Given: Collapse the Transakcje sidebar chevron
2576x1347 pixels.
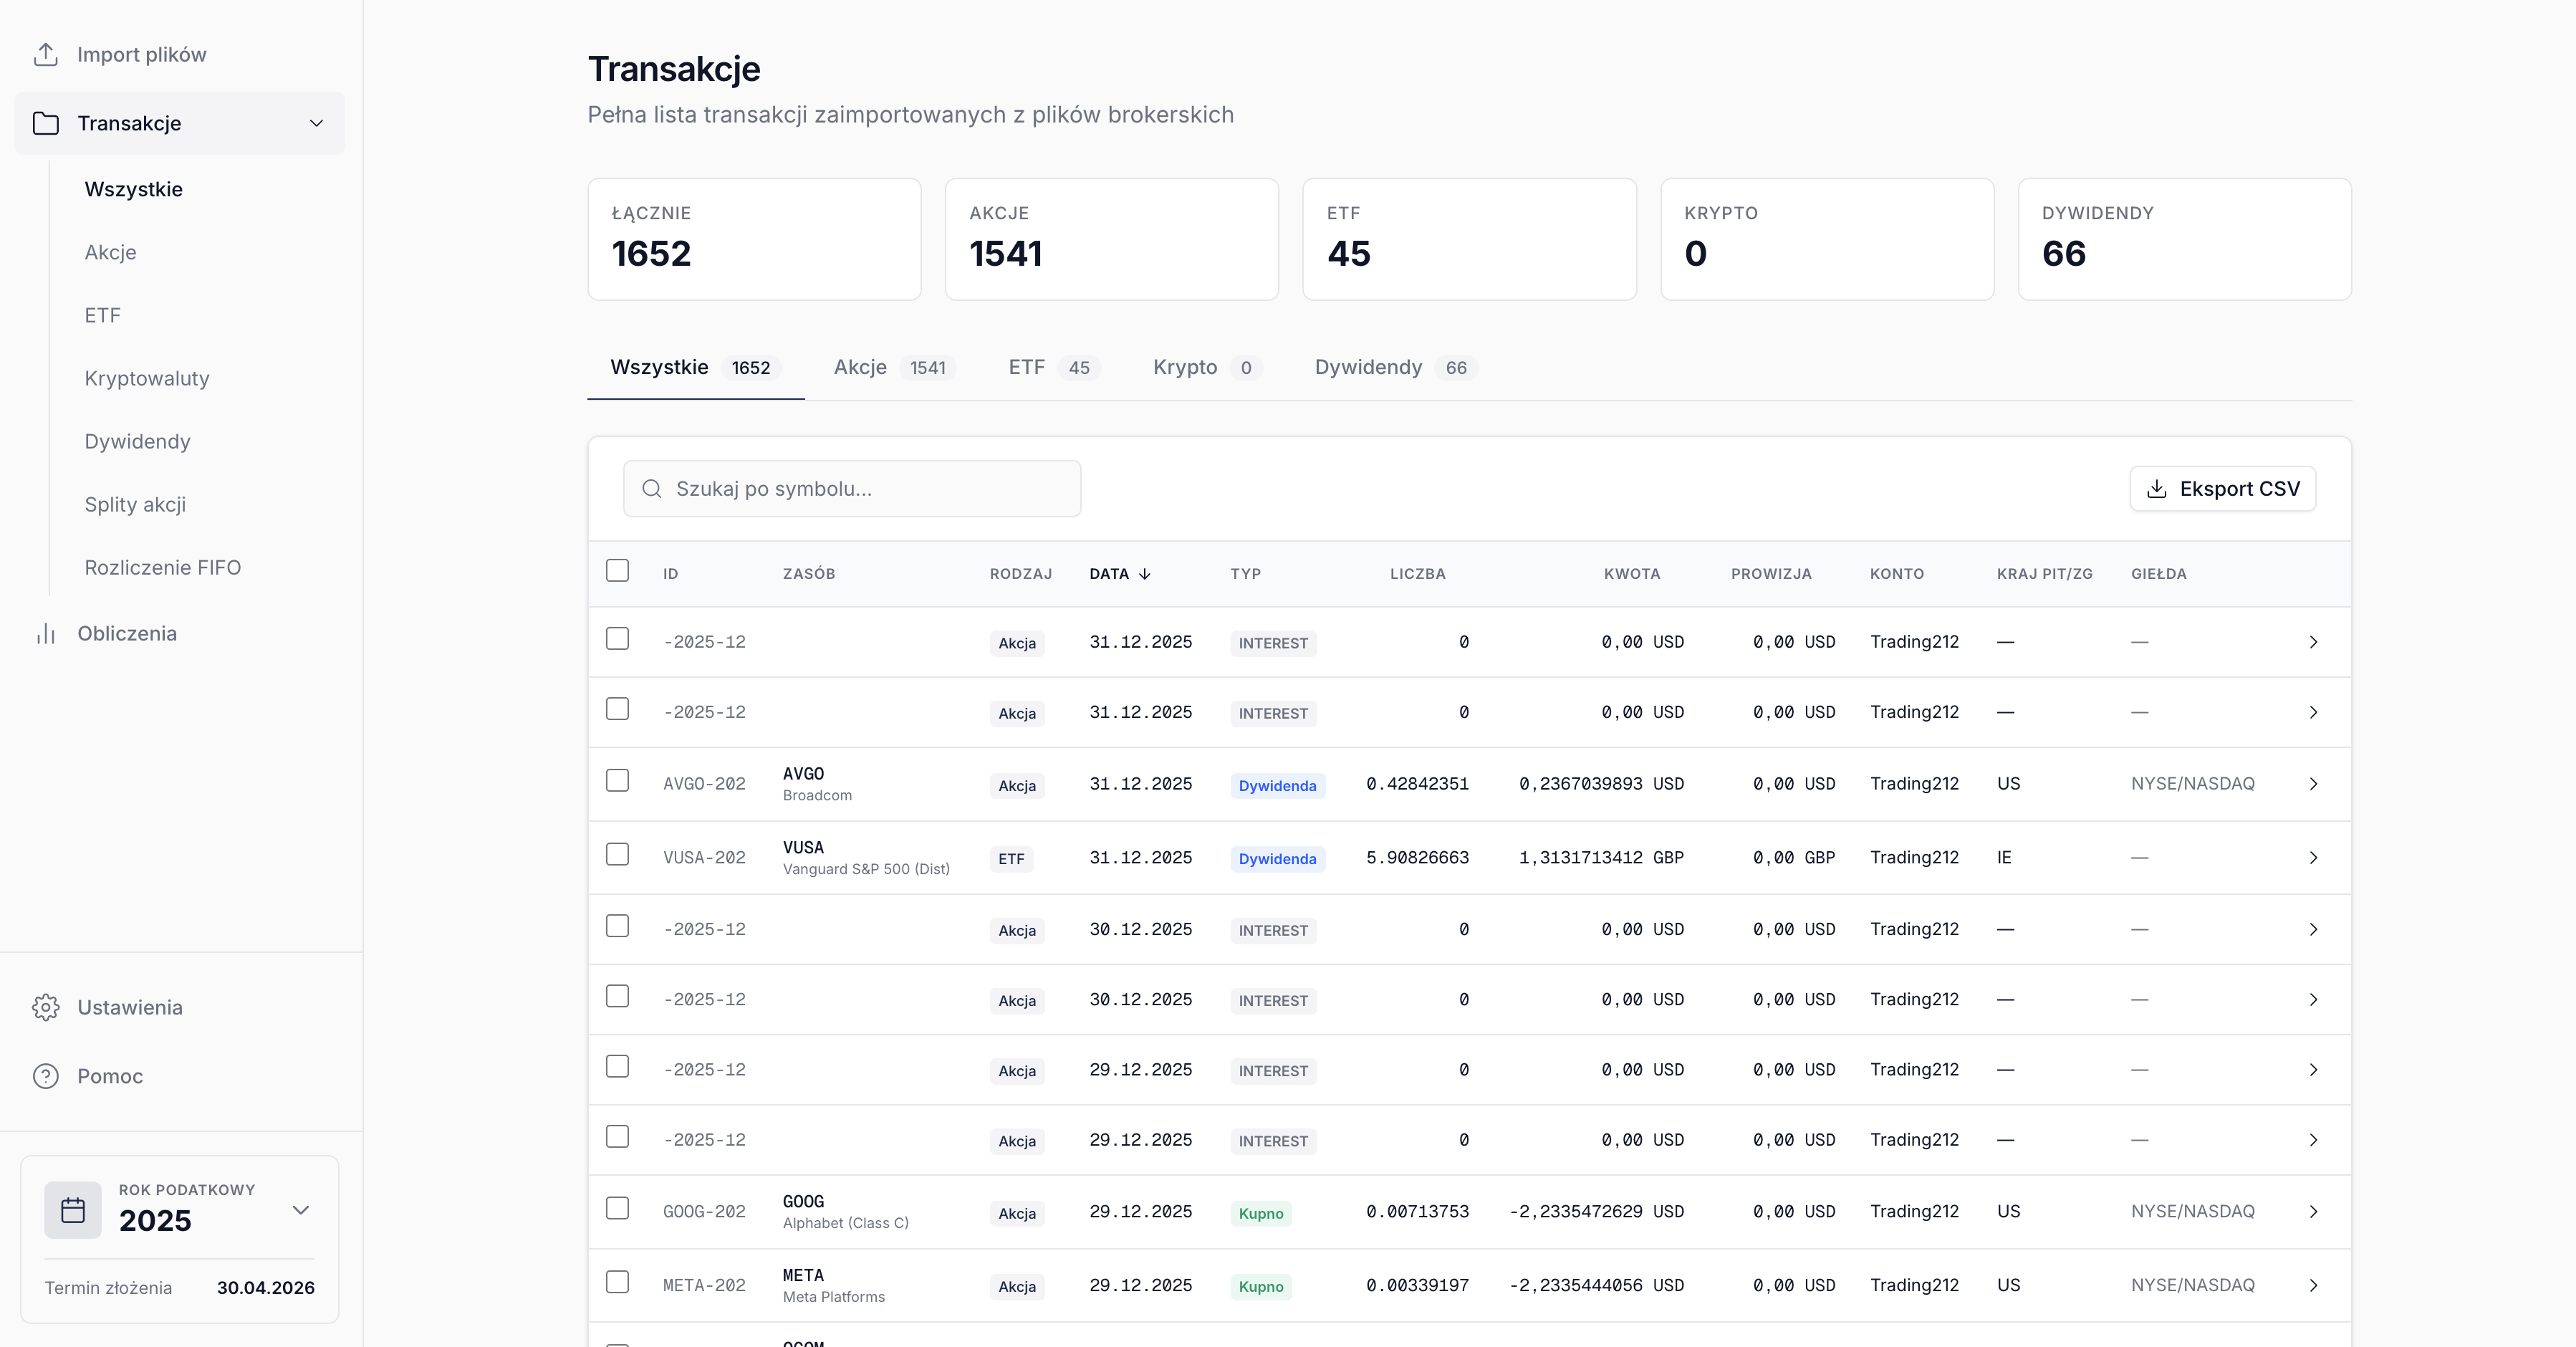Looking at the screenshot, I should pyautogui.click(x=316, y=123).
